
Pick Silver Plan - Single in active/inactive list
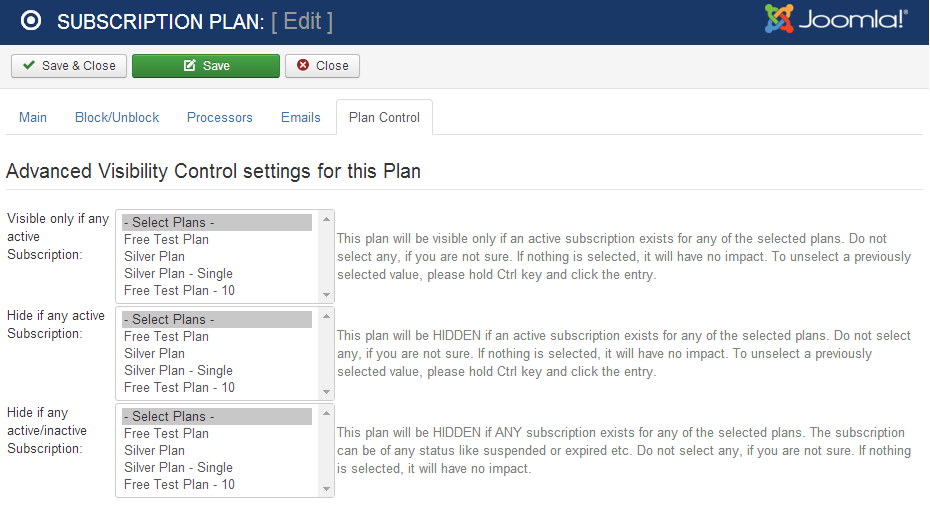(178, 468)
